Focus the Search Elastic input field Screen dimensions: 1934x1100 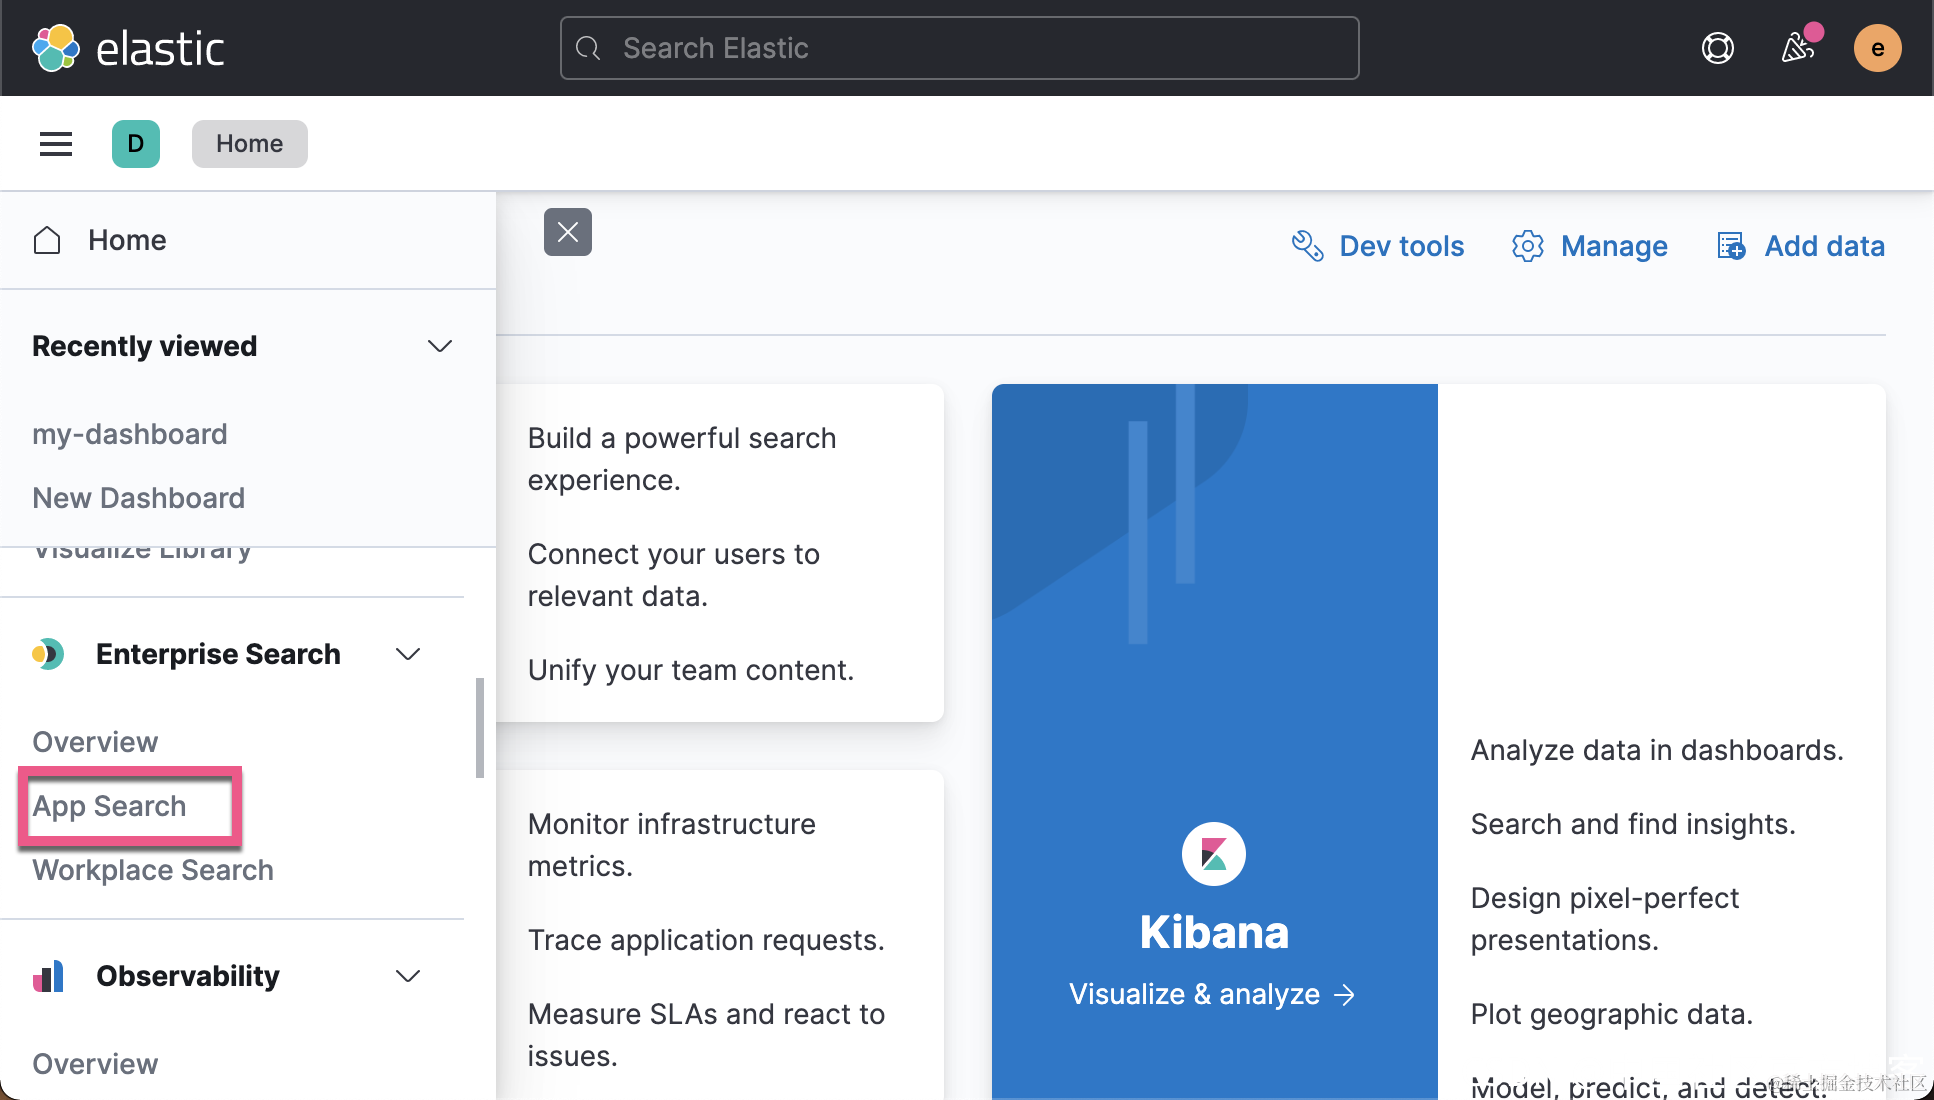click(x=960, y=48)
